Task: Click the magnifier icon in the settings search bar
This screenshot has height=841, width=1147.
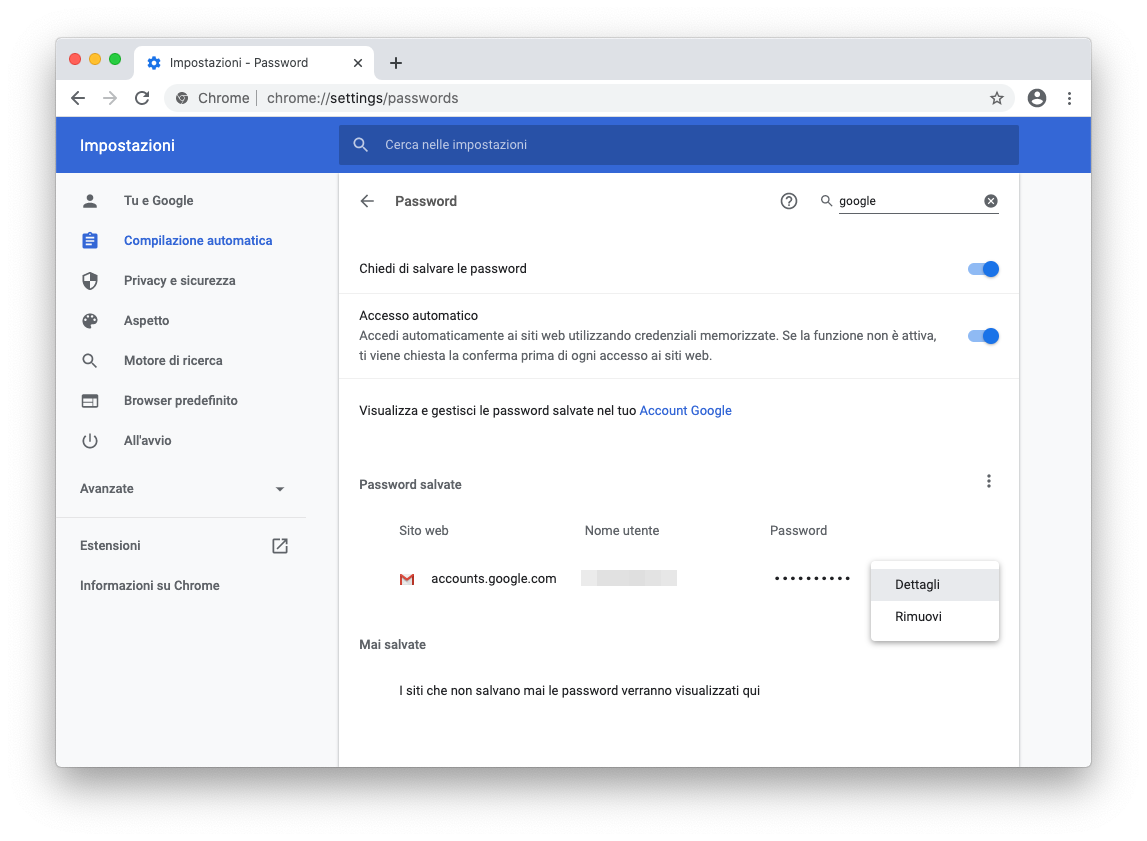Action: [x=361, y=145]
